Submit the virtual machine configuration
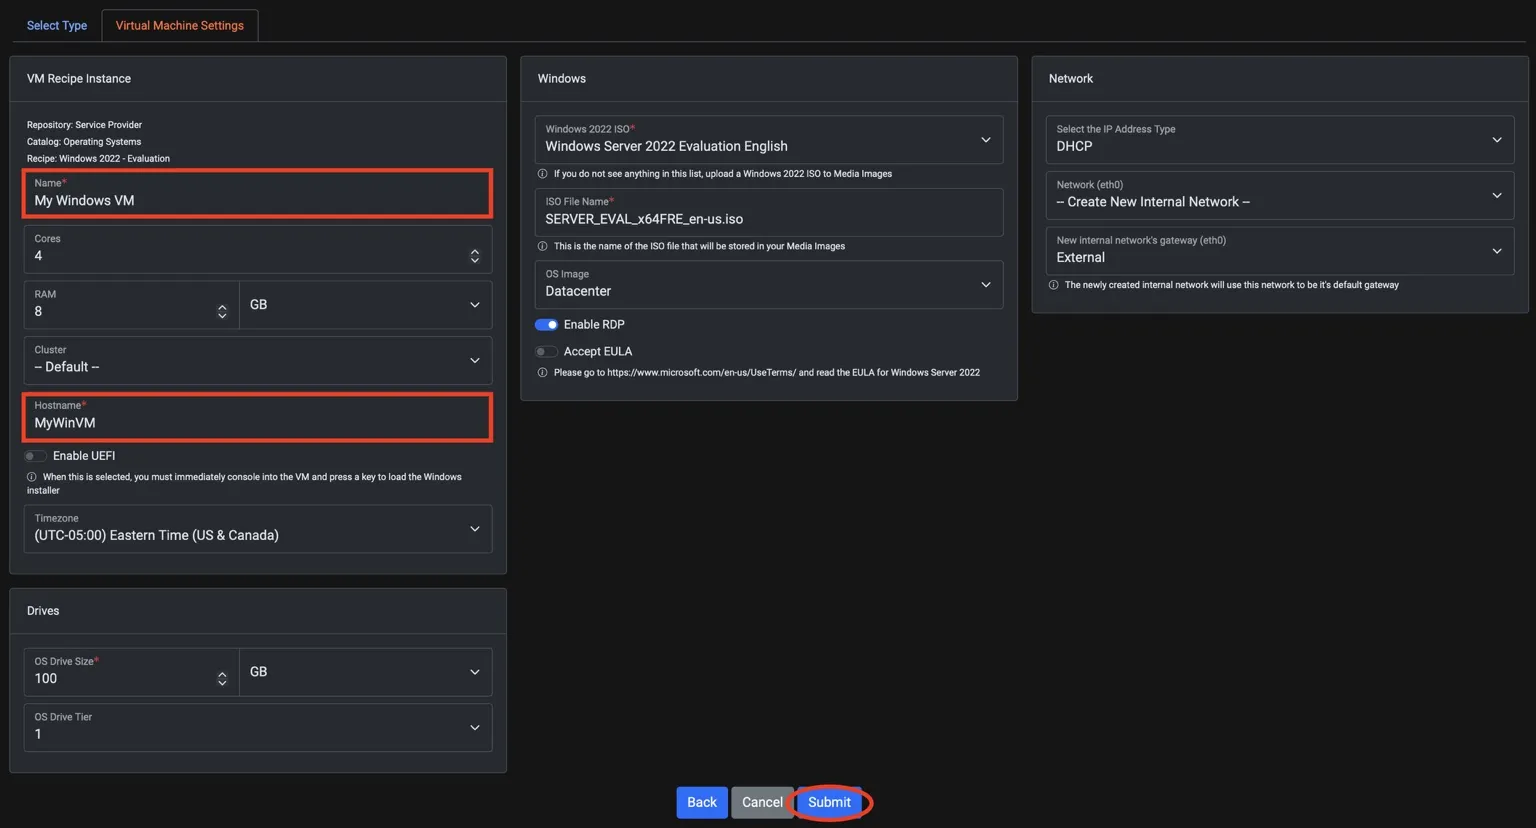Image resolution: width=1536 pixels, height=828 pixels. 829,801
